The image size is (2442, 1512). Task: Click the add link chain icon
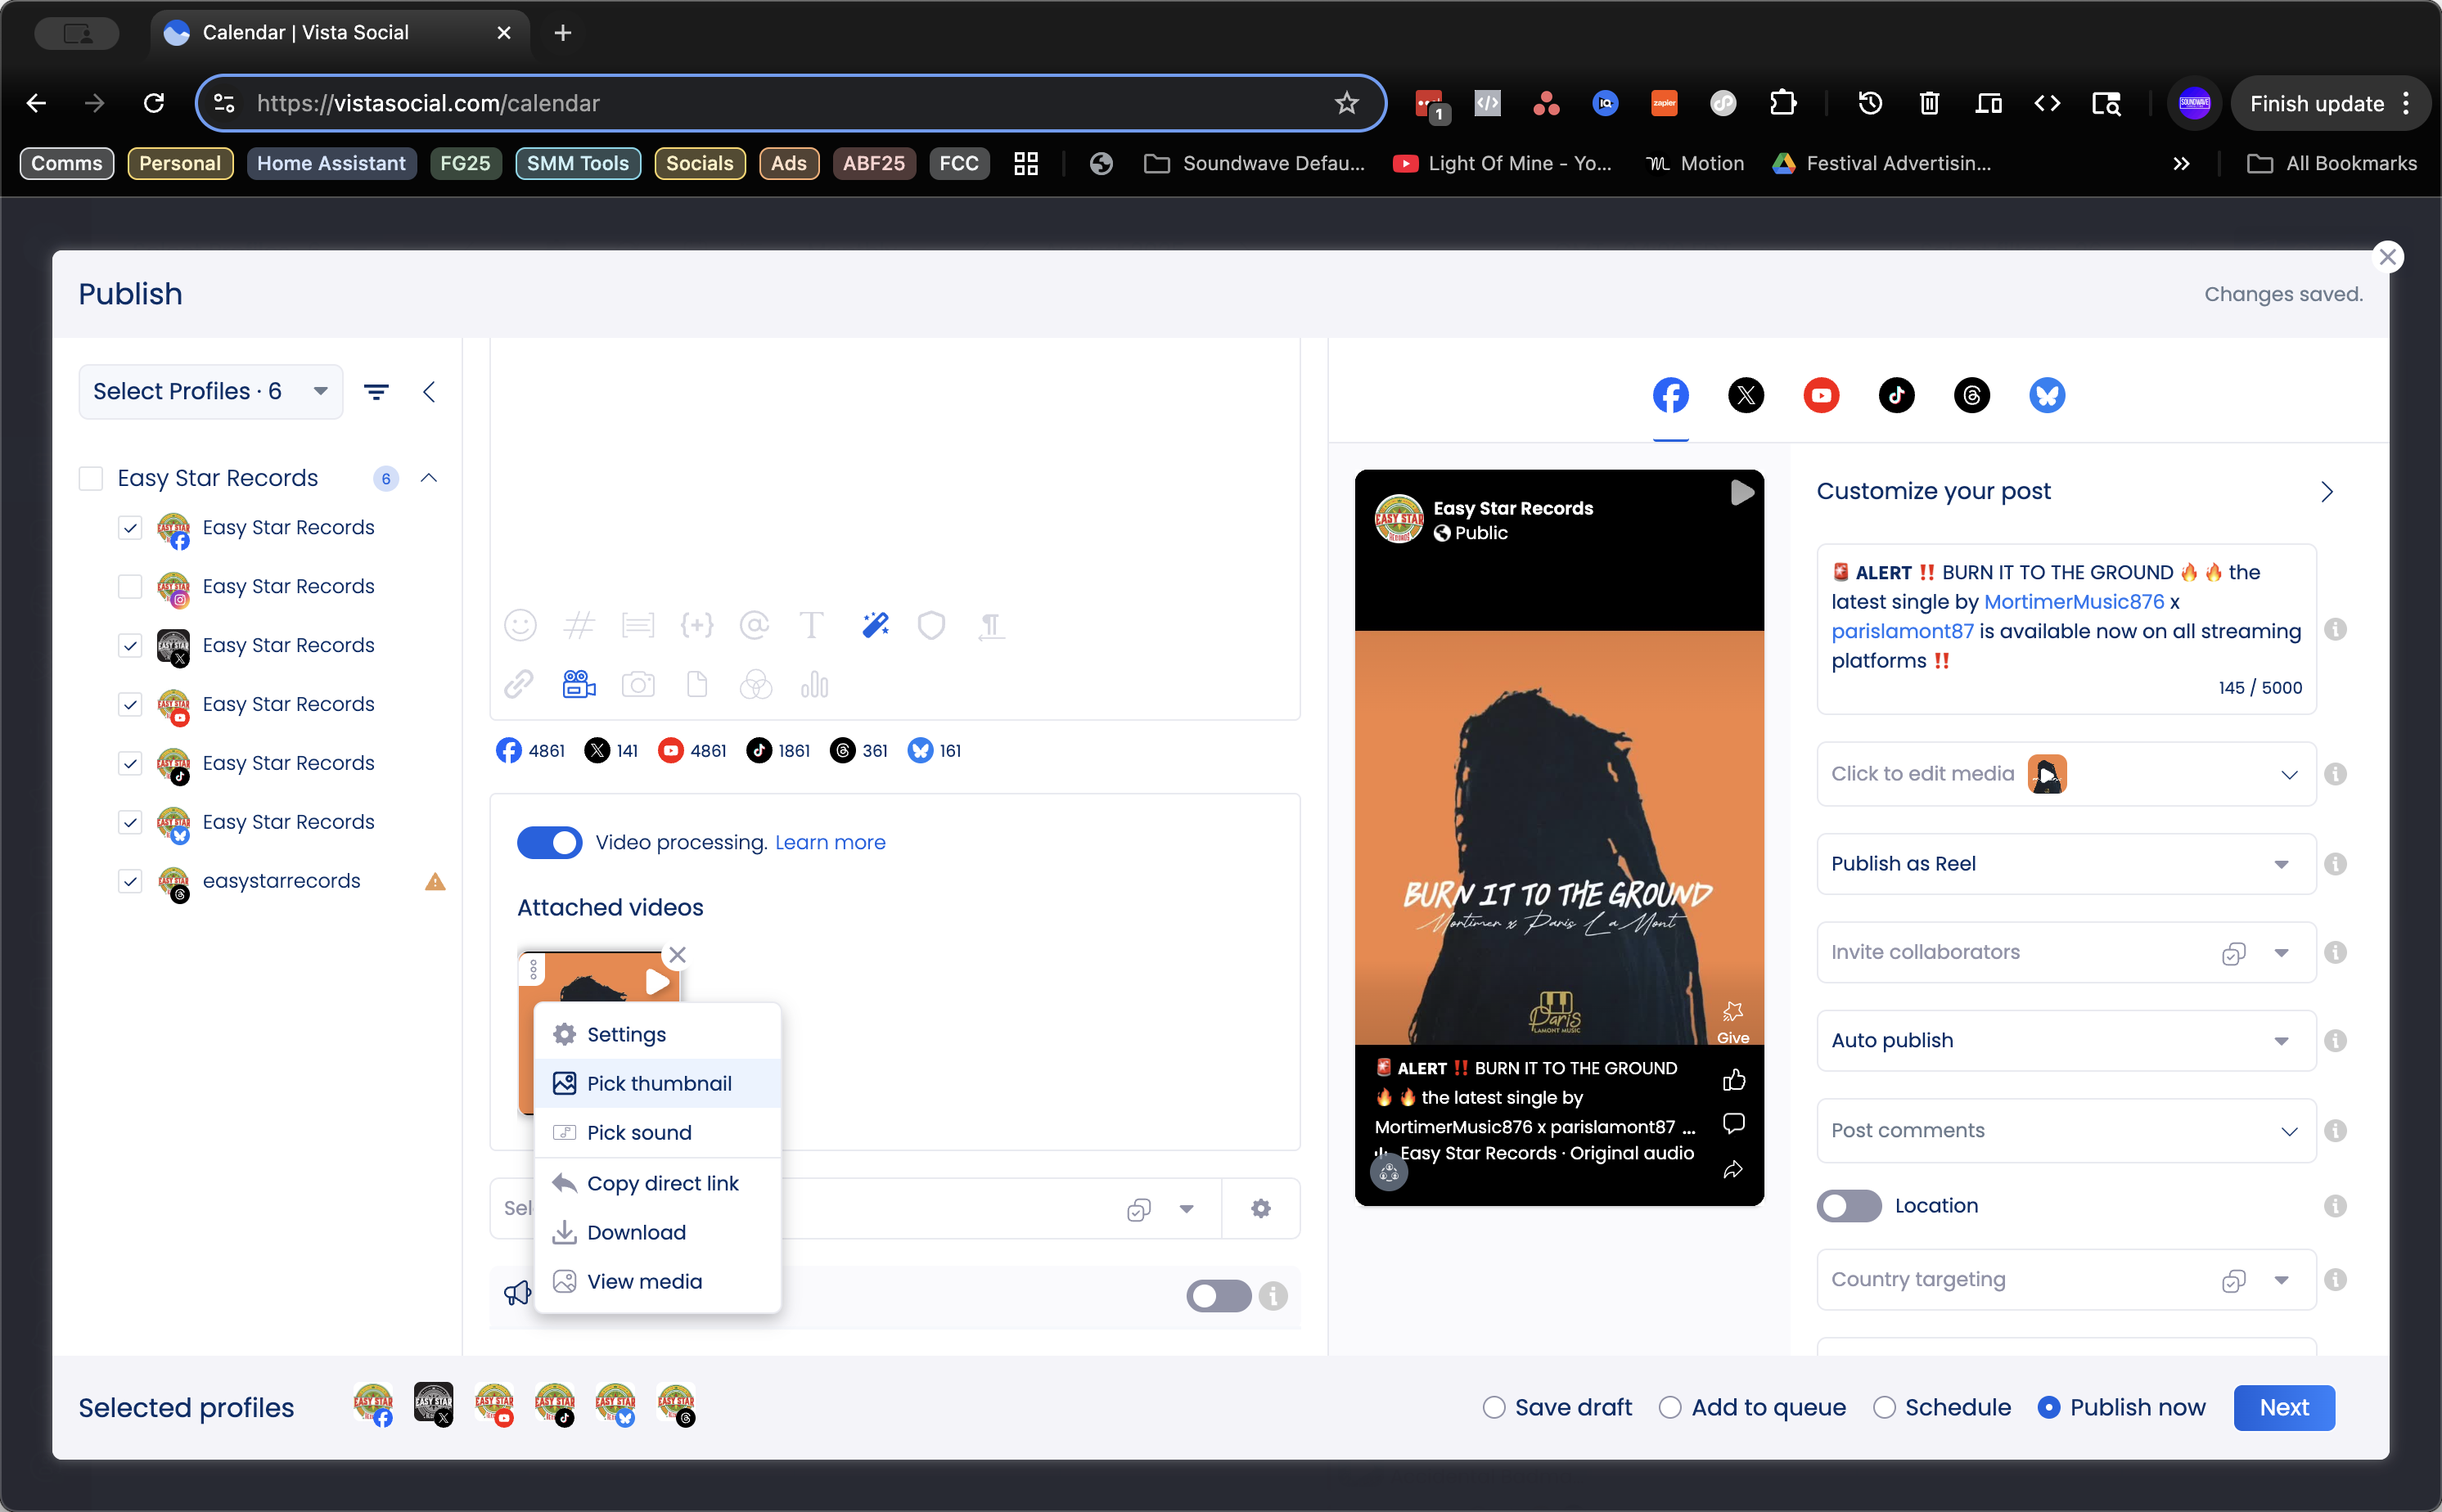click(518, 685)
